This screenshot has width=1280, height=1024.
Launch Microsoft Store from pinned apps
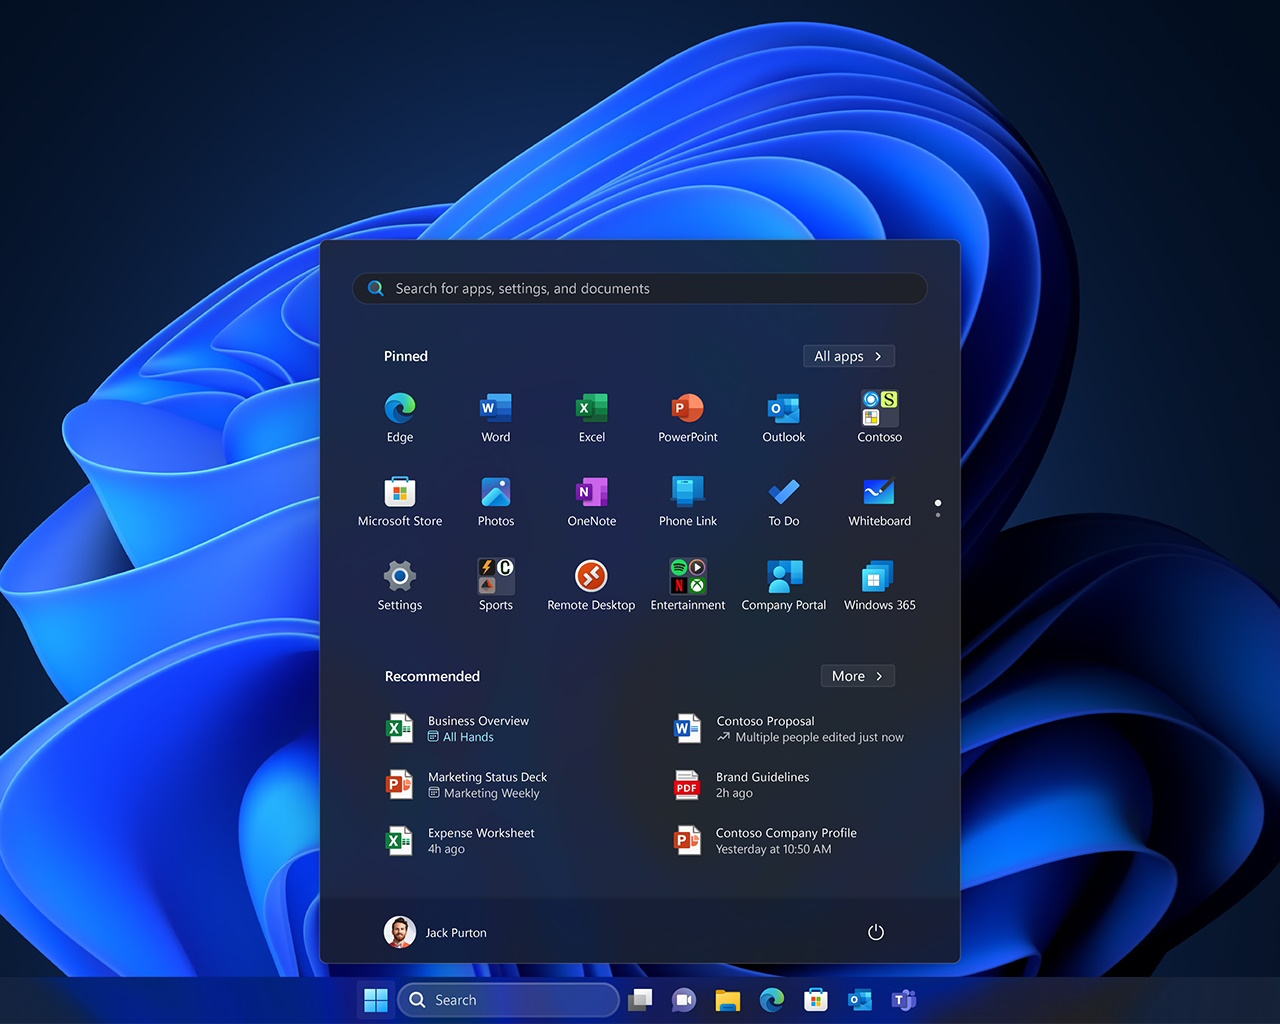pyautogui.click(x=400, y=501)
